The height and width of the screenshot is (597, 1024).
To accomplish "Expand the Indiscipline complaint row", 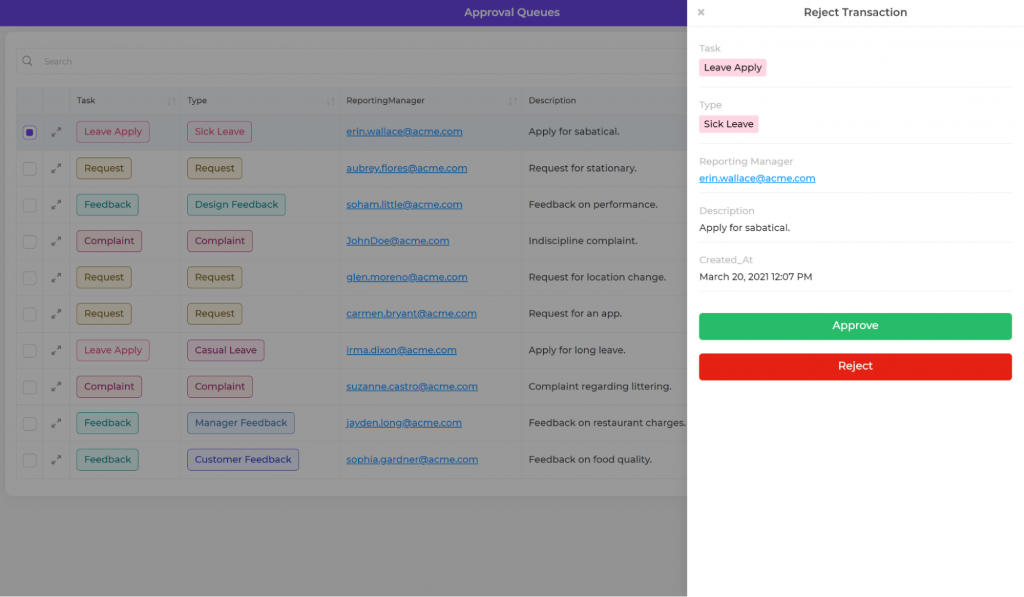I will coord(58,240).
